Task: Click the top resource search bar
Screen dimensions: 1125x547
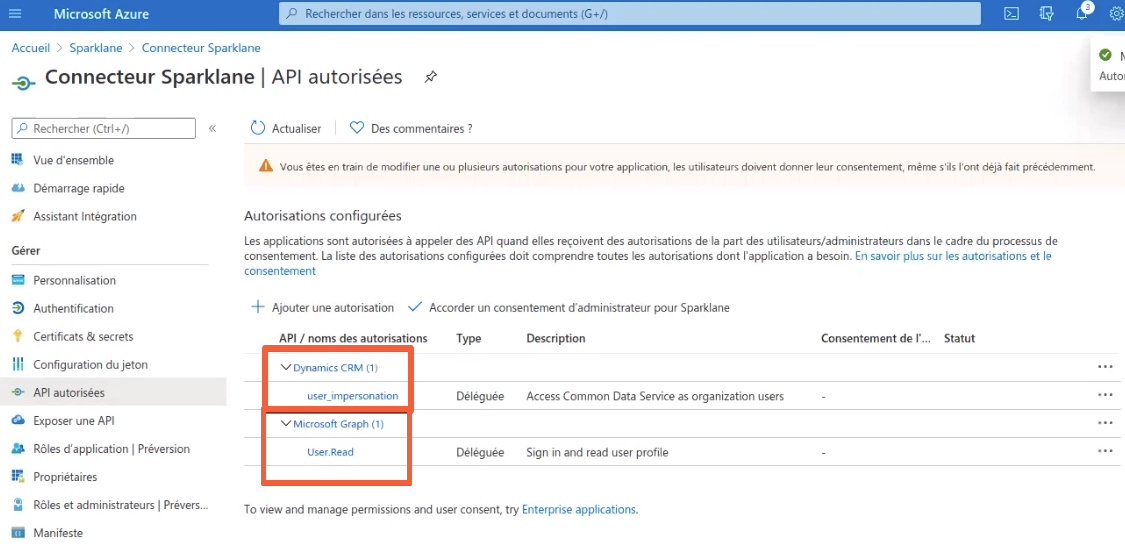Action: 630,14
